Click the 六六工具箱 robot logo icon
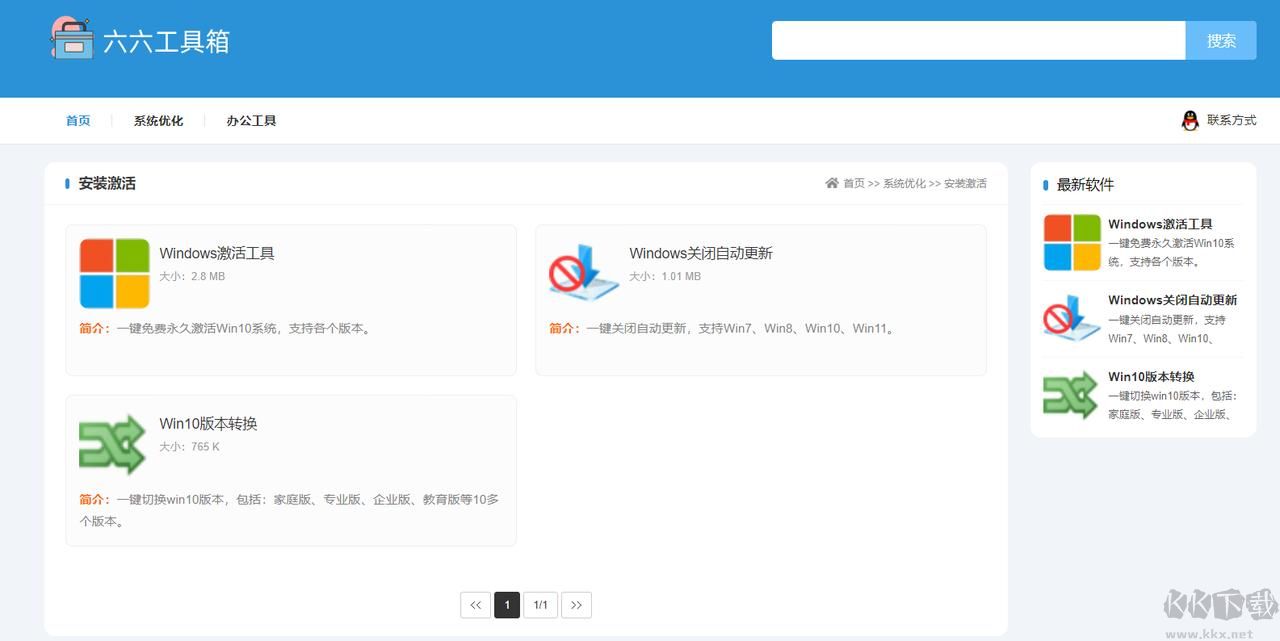This screenshot has width=1280, height=641. point(72,40)
